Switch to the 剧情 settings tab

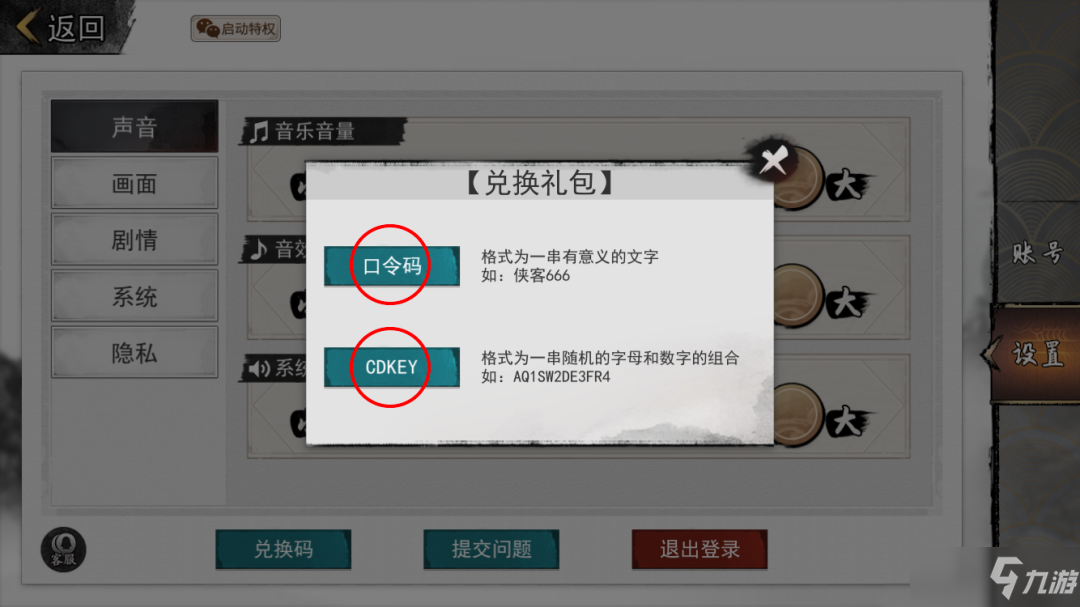[134, 240]
